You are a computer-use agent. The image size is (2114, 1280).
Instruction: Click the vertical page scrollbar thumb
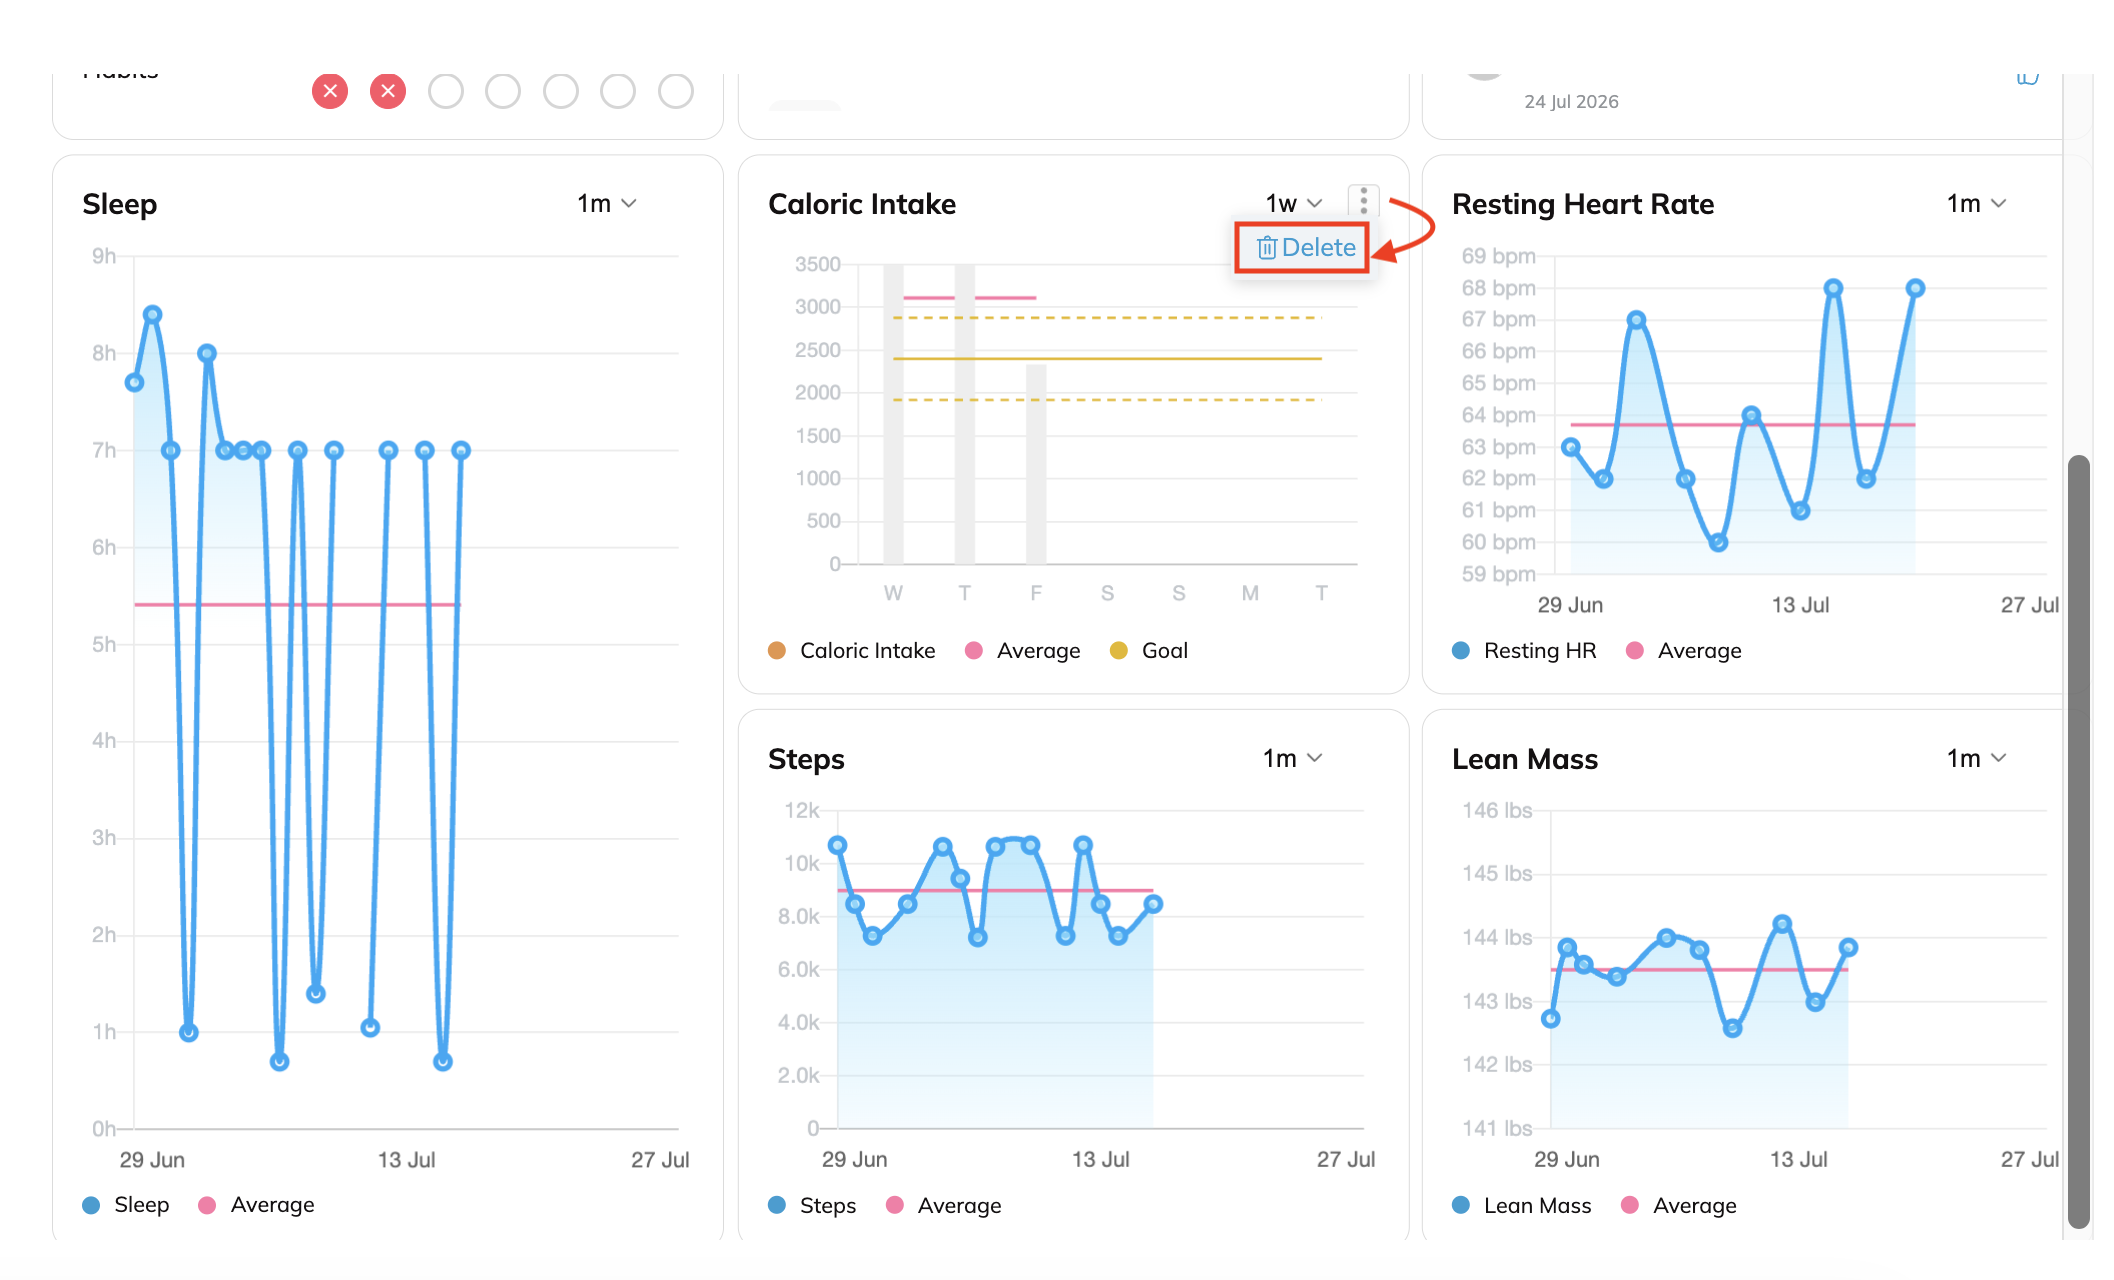pyautogui.click(x=2079, y=840)
